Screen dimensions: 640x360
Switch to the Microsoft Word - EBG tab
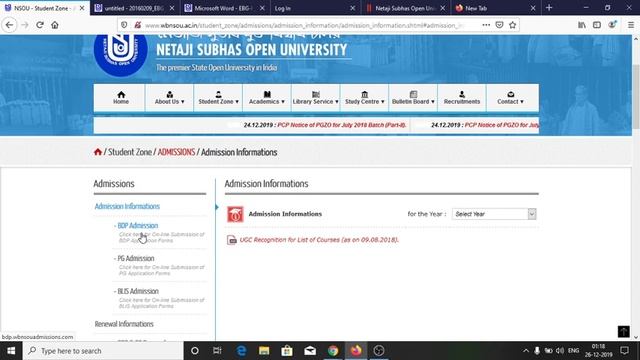coord(224,8)
